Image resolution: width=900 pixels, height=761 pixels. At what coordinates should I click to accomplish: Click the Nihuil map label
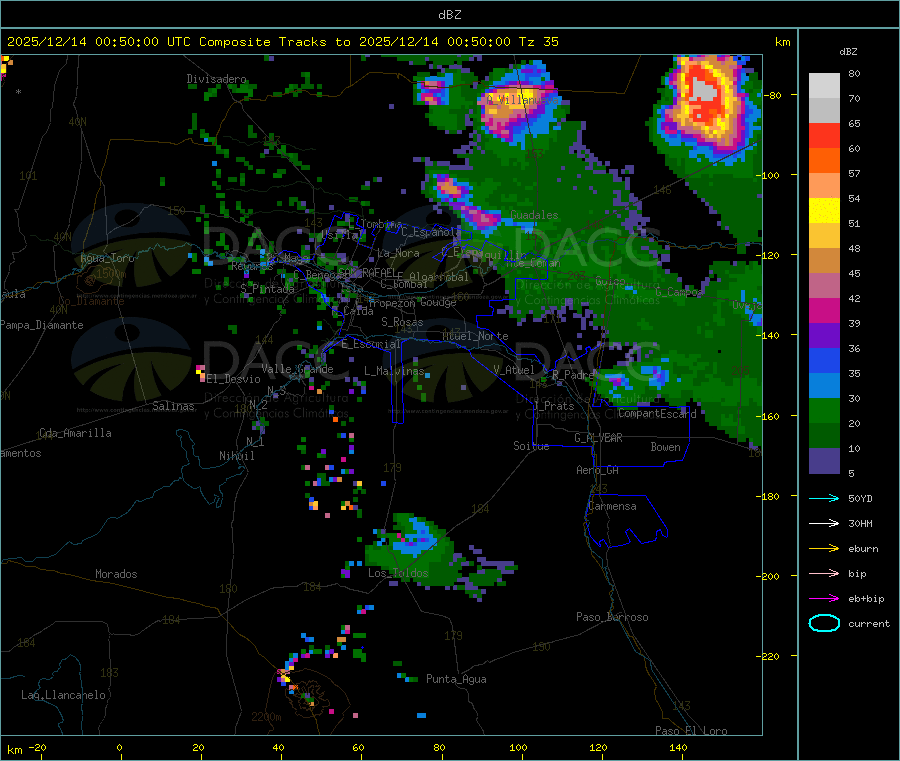point(236,456)
